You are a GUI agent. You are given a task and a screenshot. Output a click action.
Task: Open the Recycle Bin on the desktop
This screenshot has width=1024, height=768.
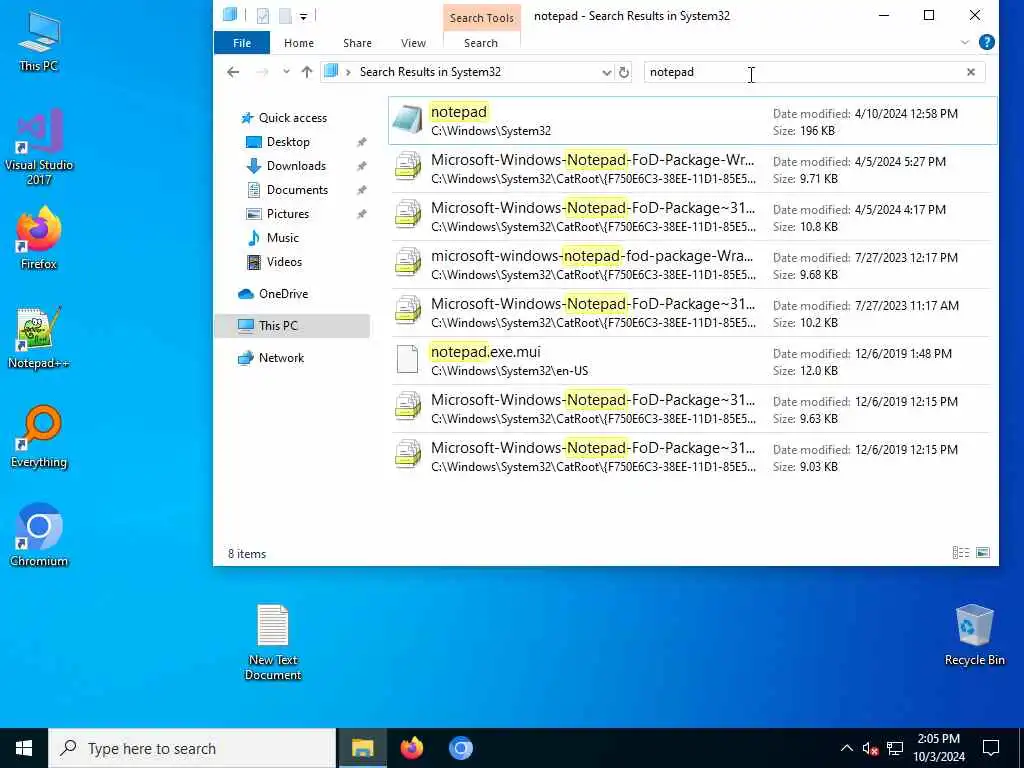[974, 635]
